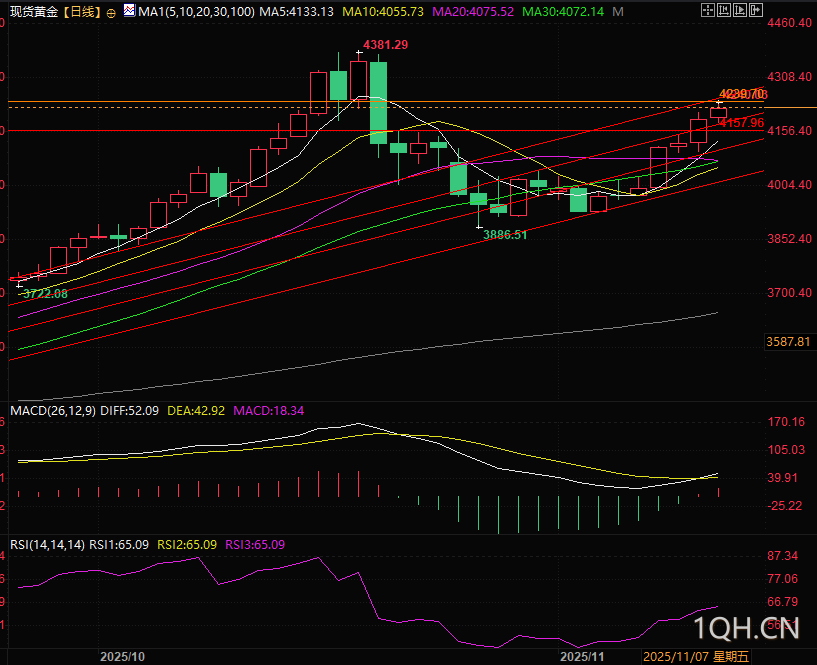
Task: Open the MACD(26,12,9) indicator settings
Action: click(x=53, y=411)
